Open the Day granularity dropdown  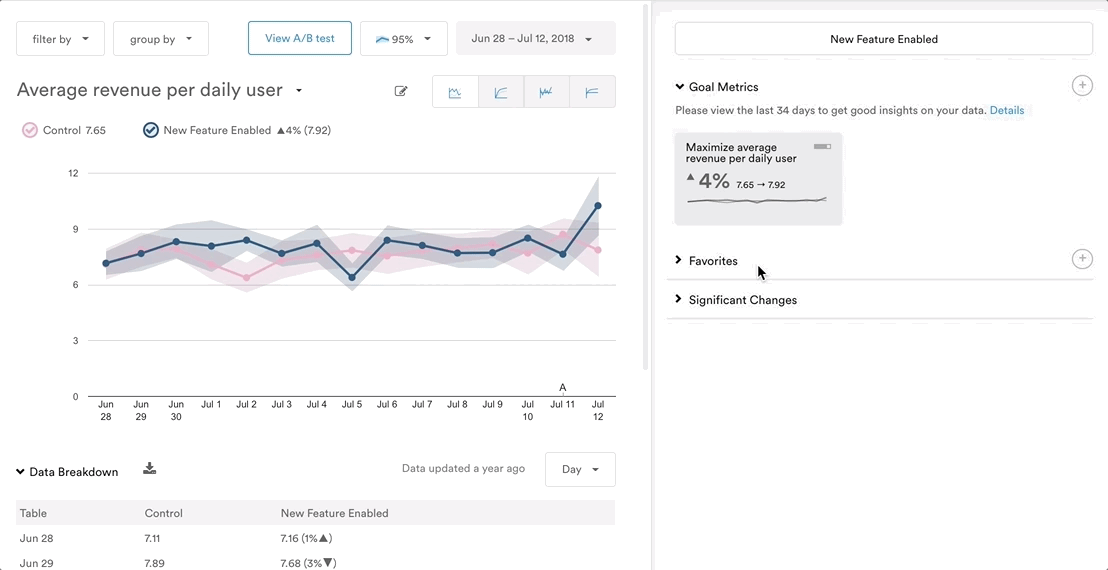click(x=580, y=470)
